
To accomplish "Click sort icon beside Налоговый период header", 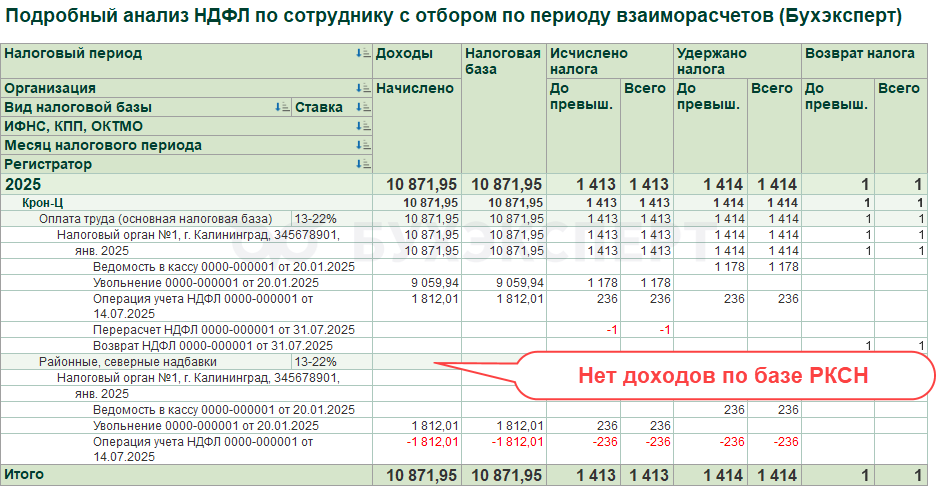I will click(x=363, y=54).
